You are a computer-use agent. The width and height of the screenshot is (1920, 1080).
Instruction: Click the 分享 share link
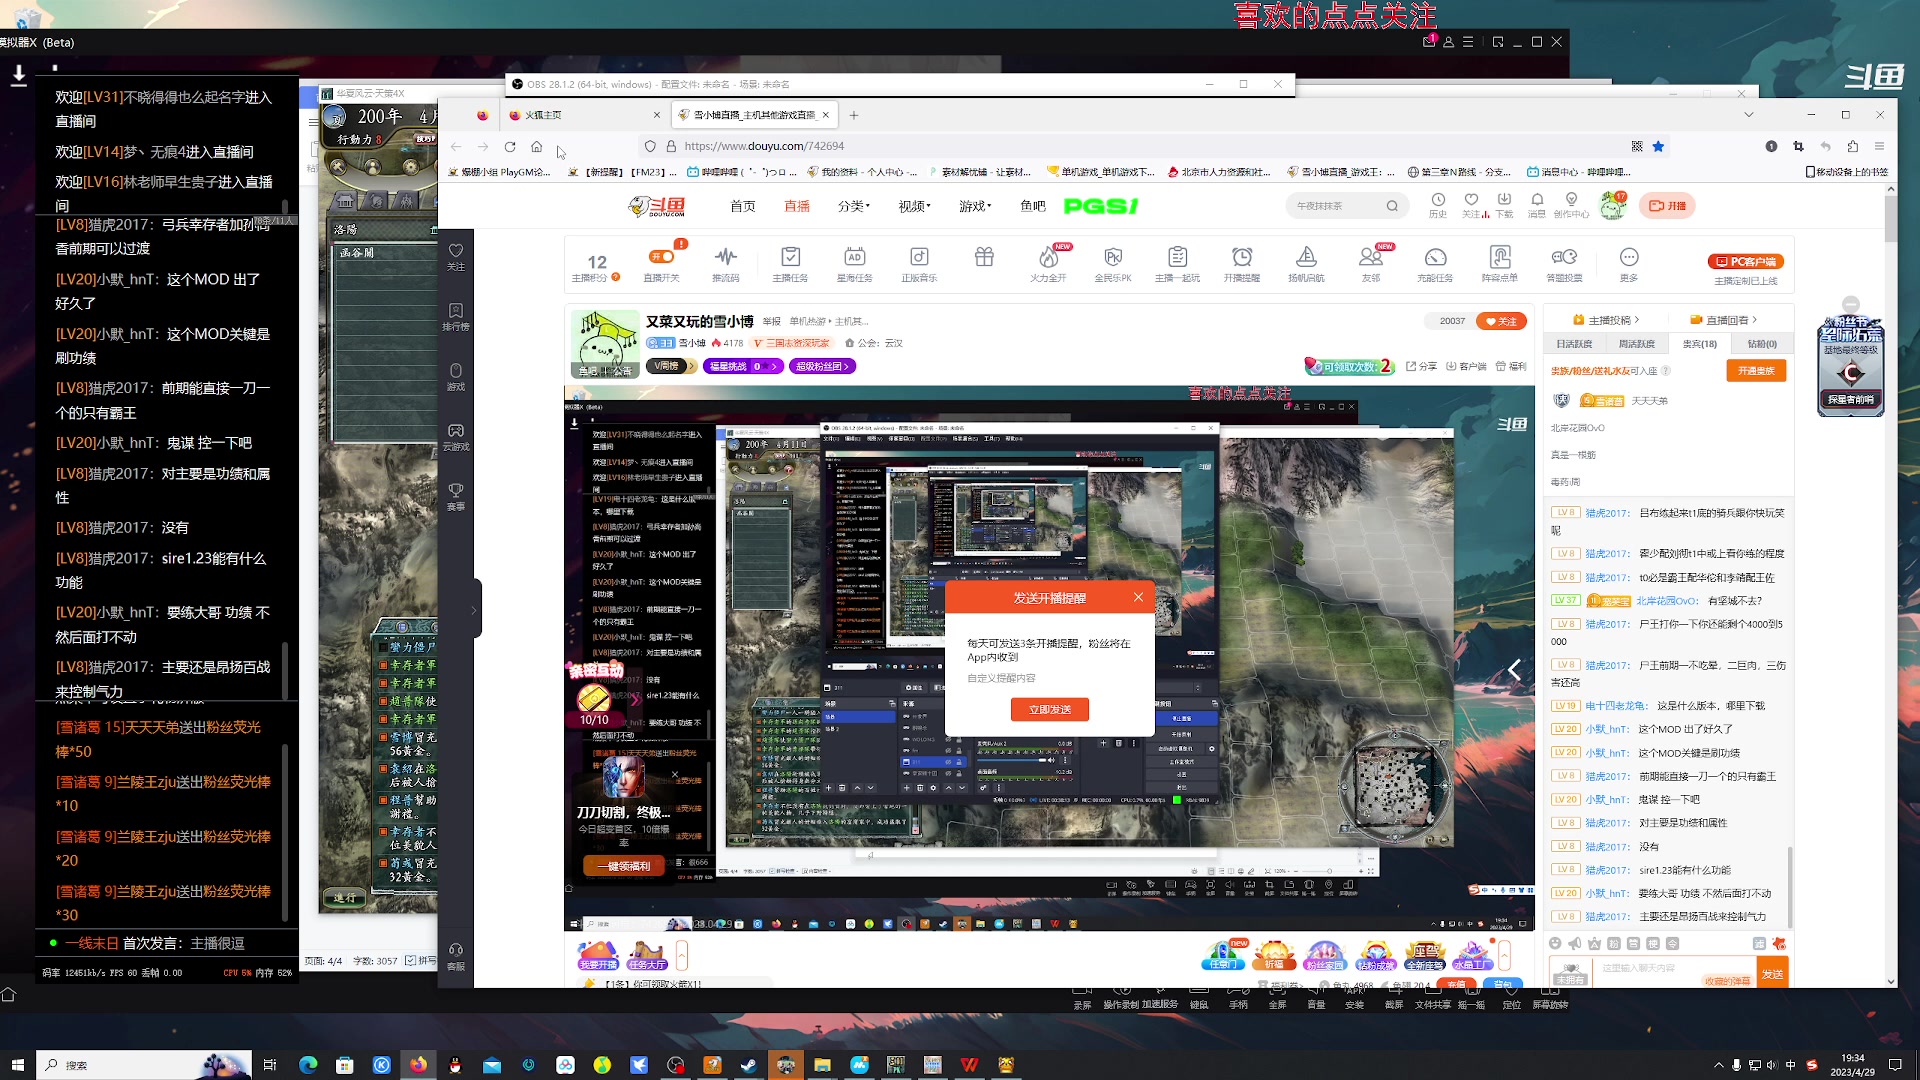click(x=1422, y=366)
